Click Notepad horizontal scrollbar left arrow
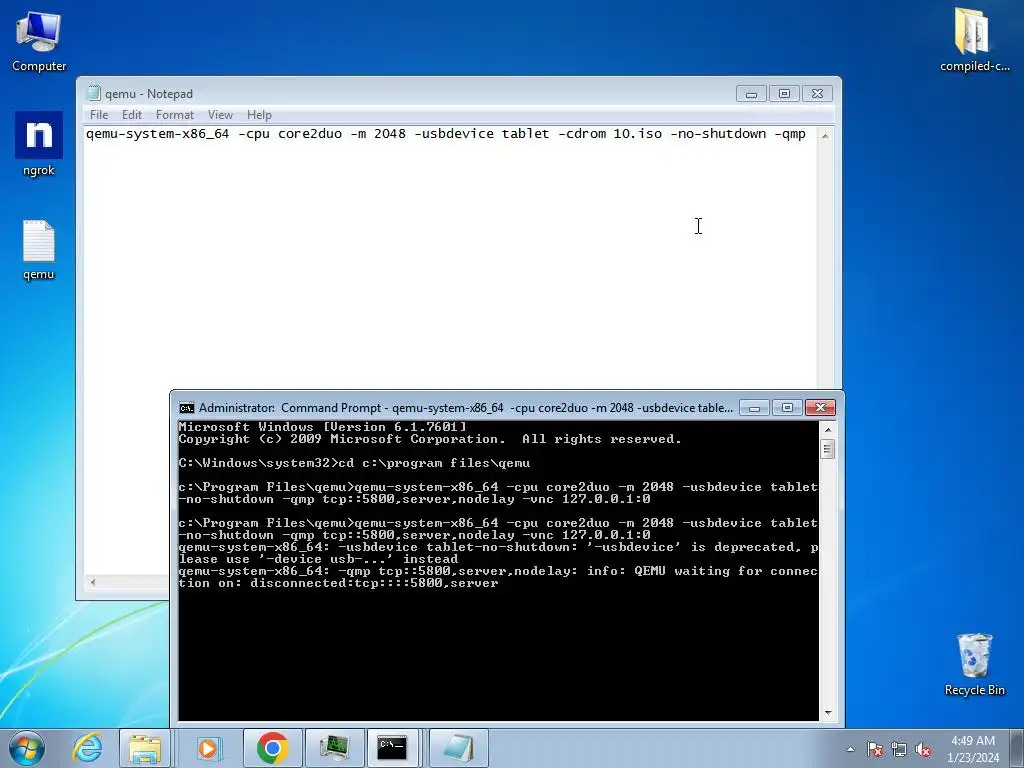This screenshot has width=1024, height=768. coord(93,582)
